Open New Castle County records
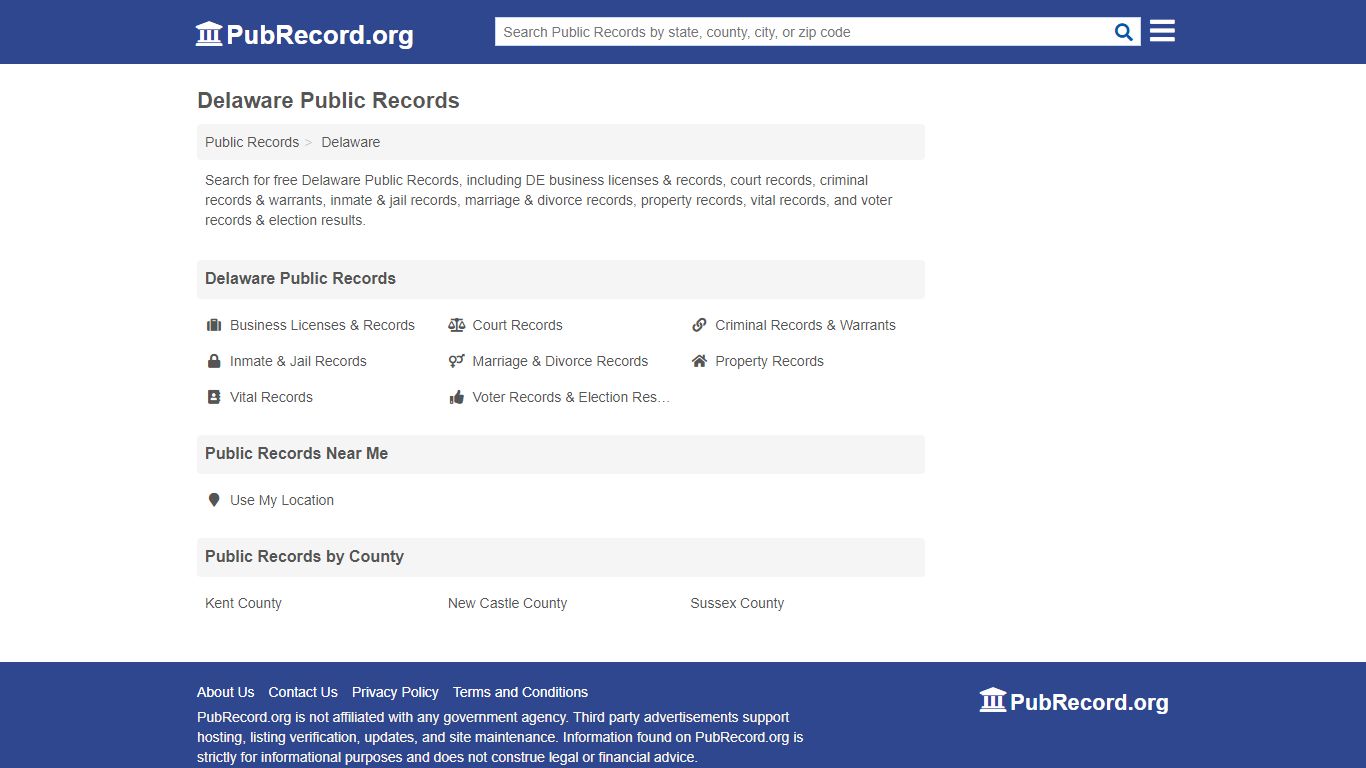Image resolution: width=1366 pixels, height=768 pixels. click(507, 603)
